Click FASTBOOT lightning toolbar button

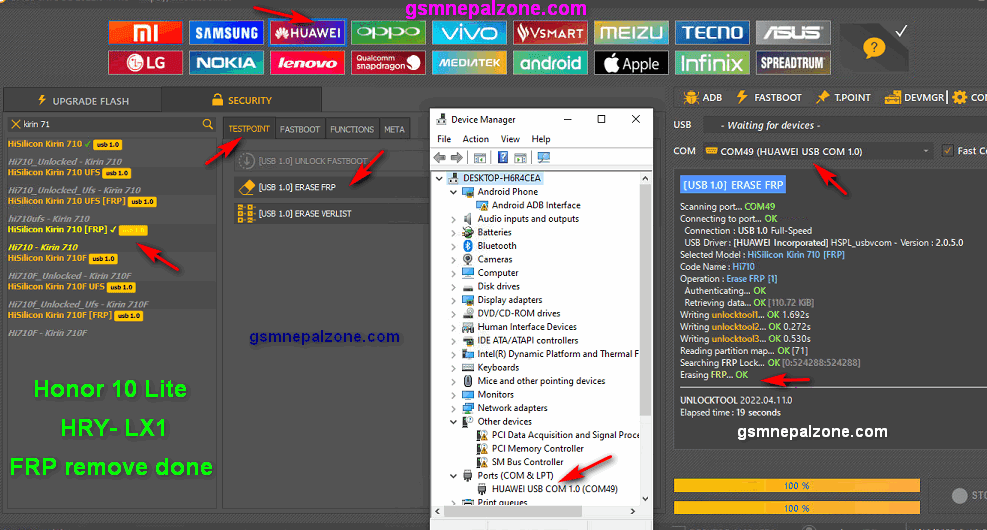(x=769, y=98)
